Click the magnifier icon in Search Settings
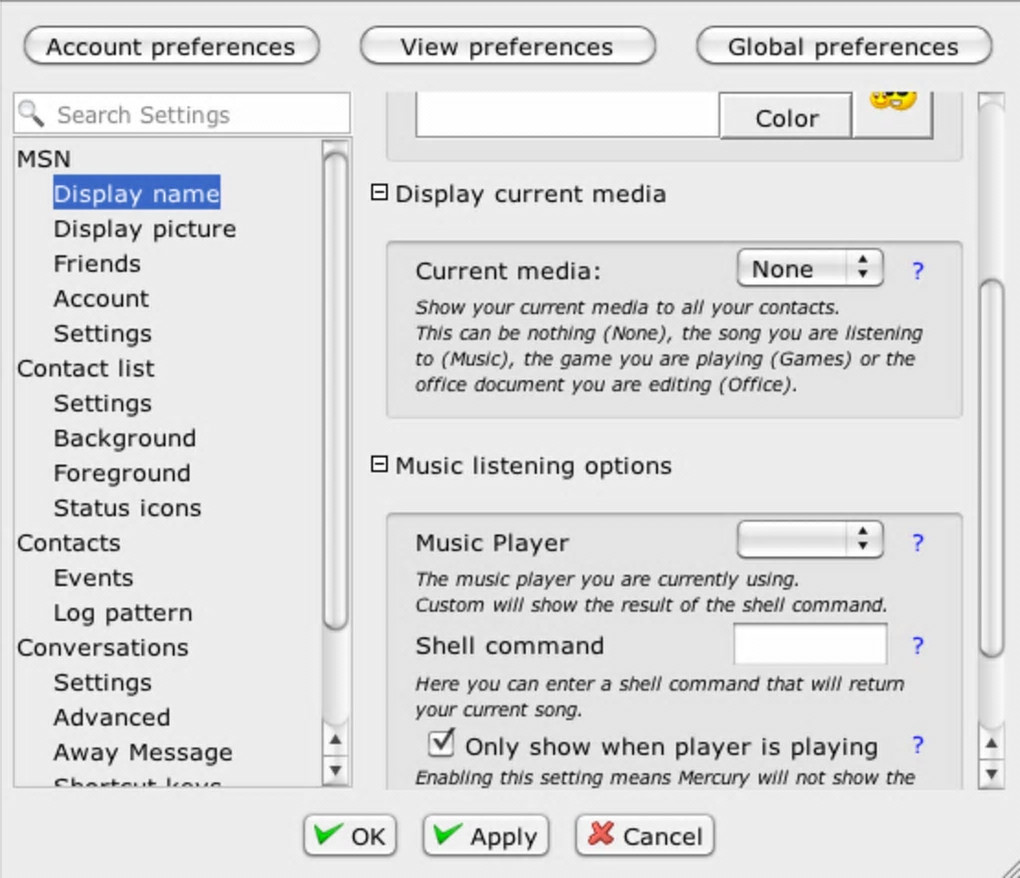The width and height of the screenshot is (1020, 878). [x=32, y=113]
